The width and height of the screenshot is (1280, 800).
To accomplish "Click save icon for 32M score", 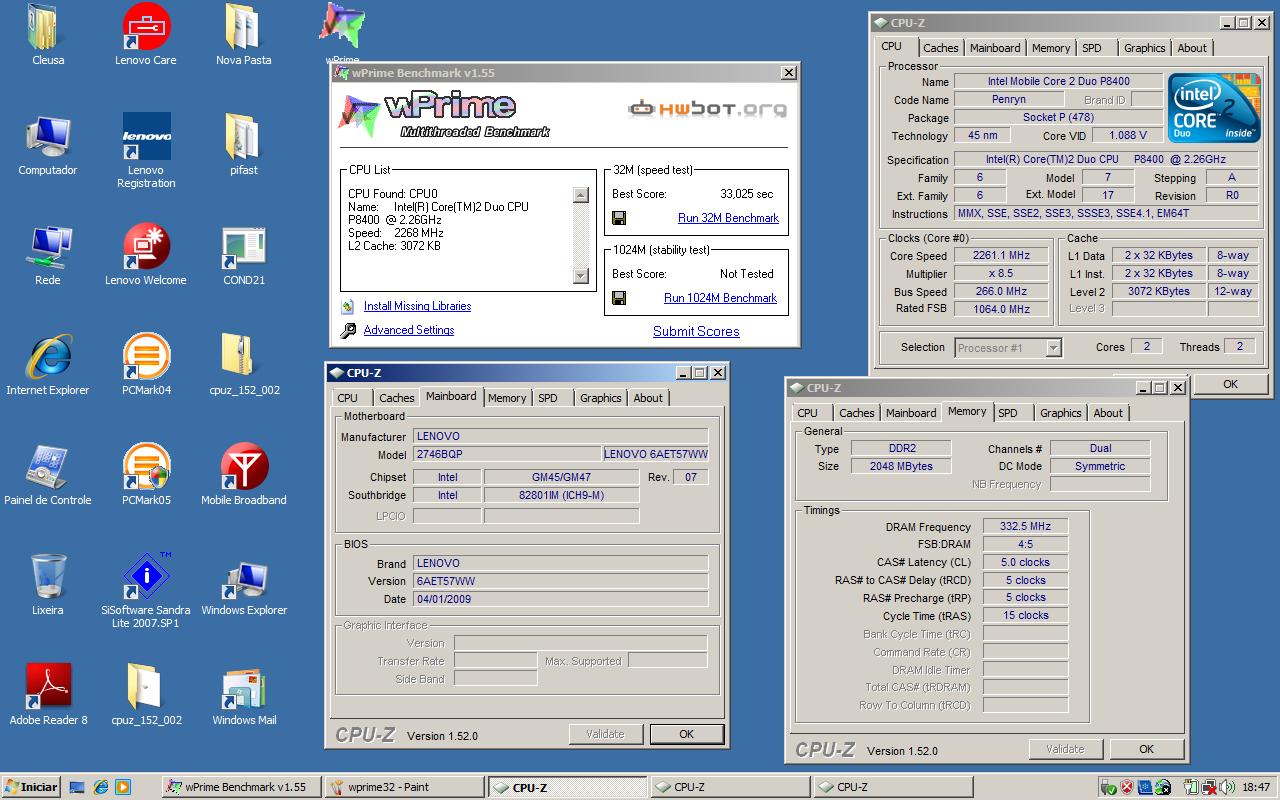I will [x=619, y=218].
